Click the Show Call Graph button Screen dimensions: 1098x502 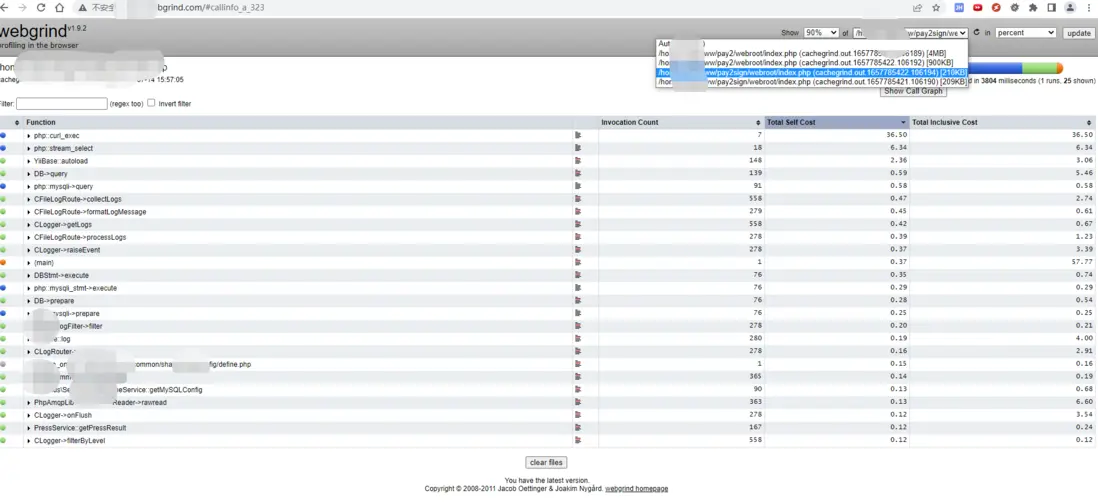click(913, 91)
